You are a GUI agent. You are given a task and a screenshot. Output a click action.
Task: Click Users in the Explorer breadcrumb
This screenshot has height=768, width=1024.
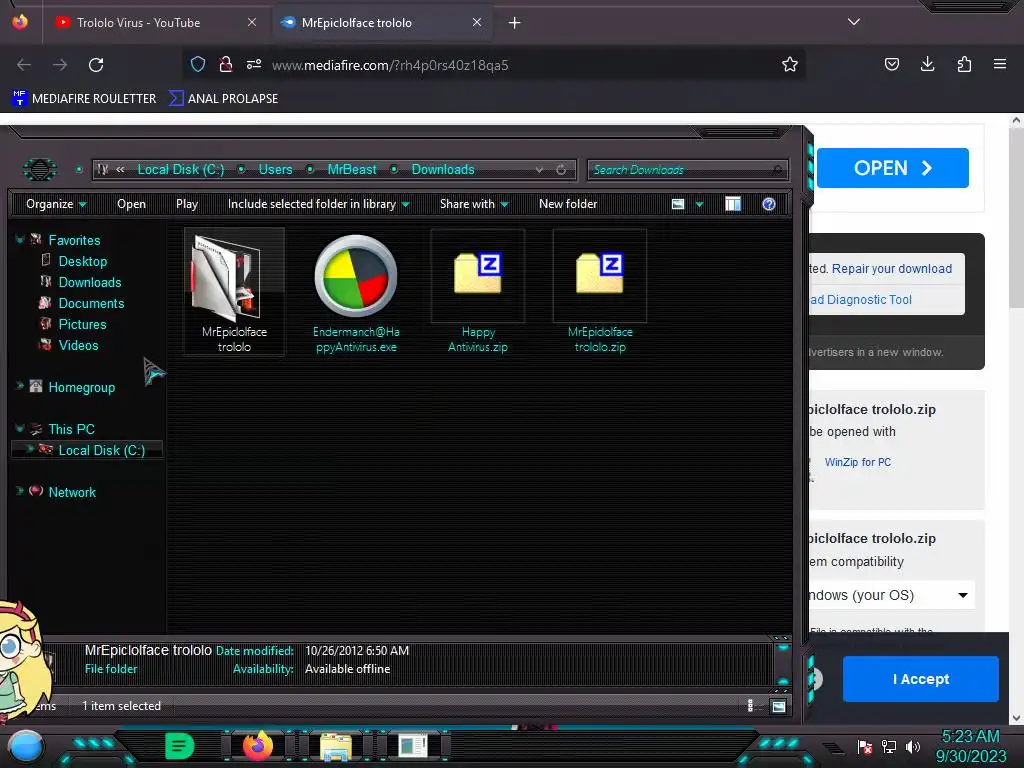point(276,170)
